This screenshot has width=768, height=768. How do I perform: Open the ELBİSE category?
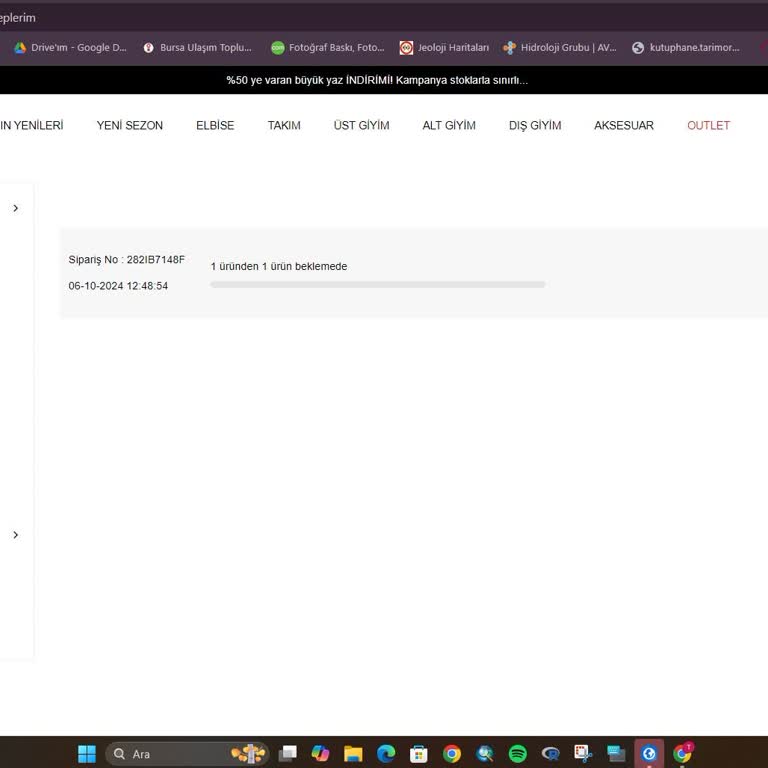pos(215,125)
